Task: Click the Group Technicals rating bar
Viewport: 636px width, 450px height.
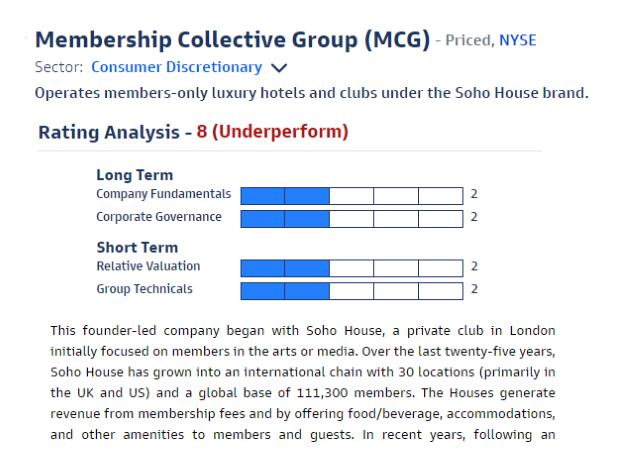Action: click(352, 291)
